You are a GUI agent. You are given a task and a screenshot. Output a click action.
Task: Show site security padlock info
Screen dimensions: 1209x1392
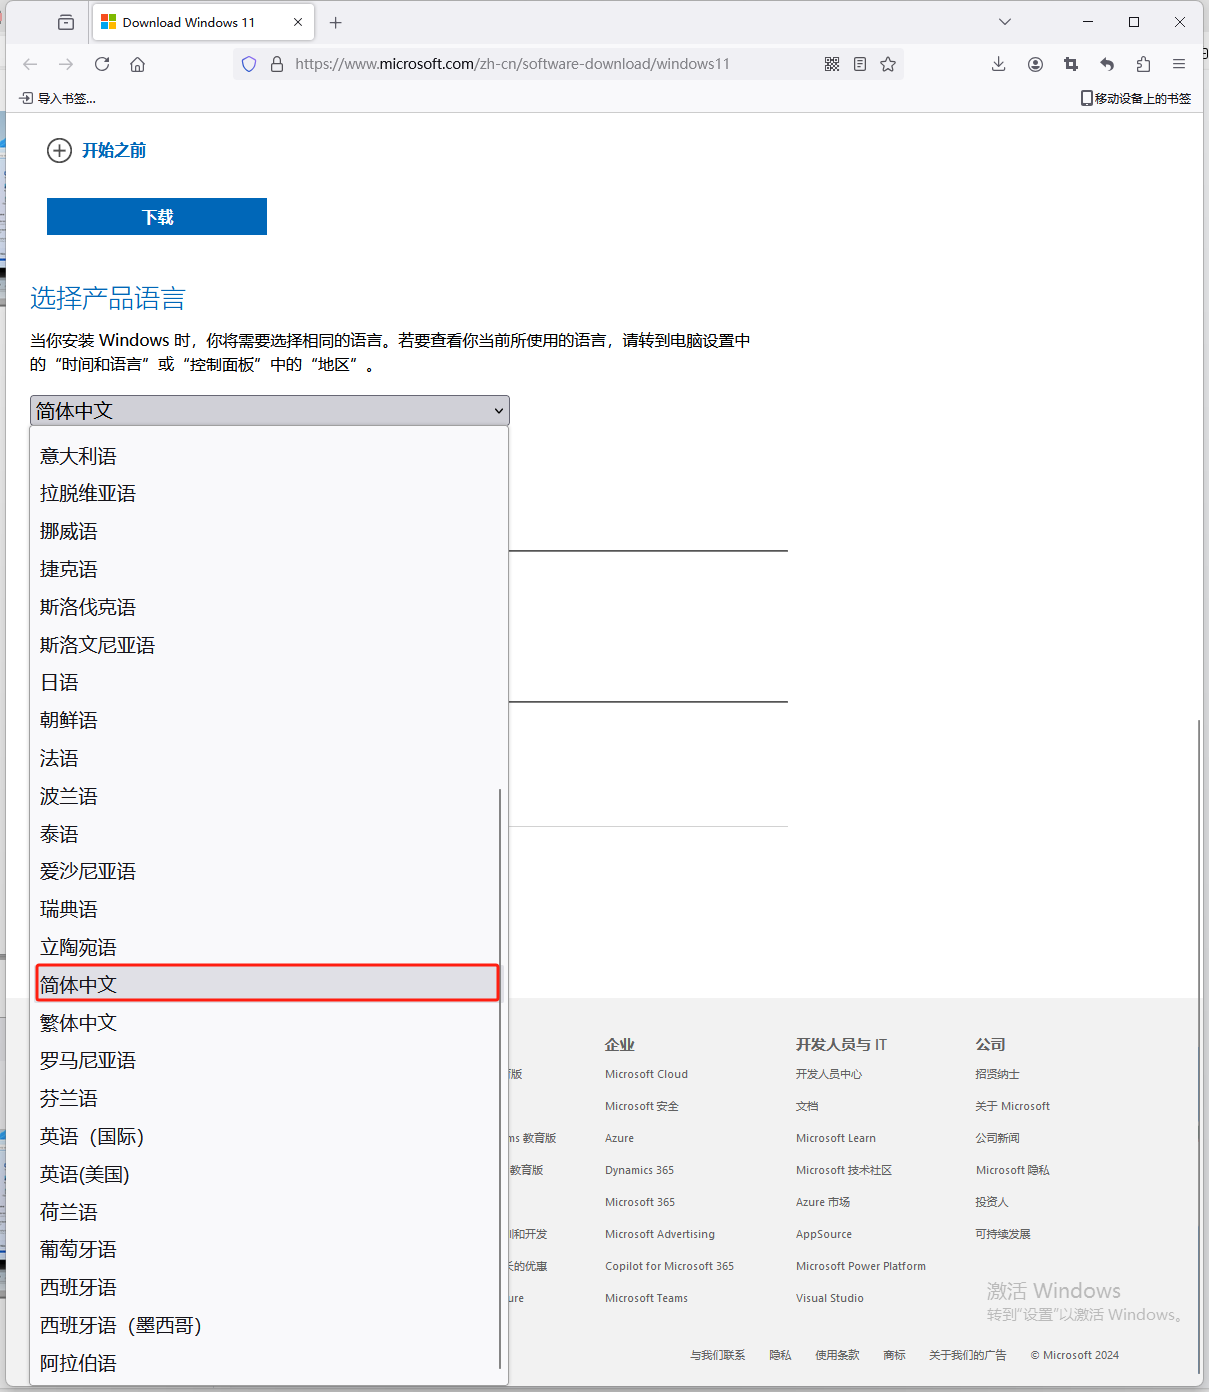[x=277, y=64]
